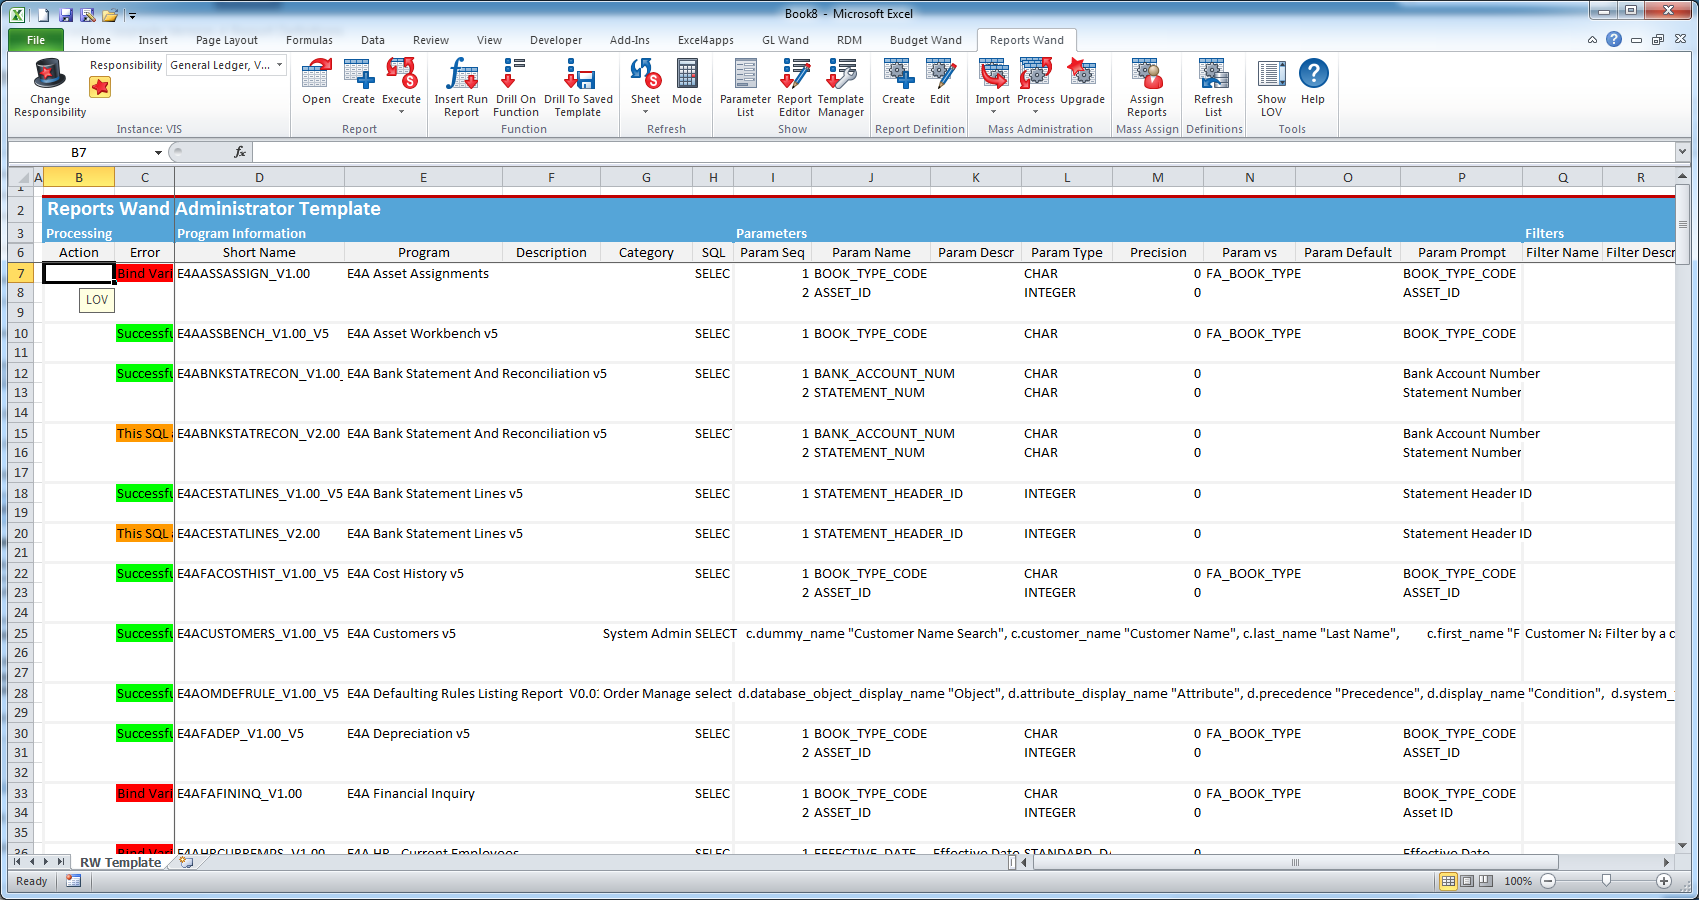Switch to Page Break Preview in status bar
Image resolution: width=1699 pixels, height=900 pixels.
[x=1486, y=881]
